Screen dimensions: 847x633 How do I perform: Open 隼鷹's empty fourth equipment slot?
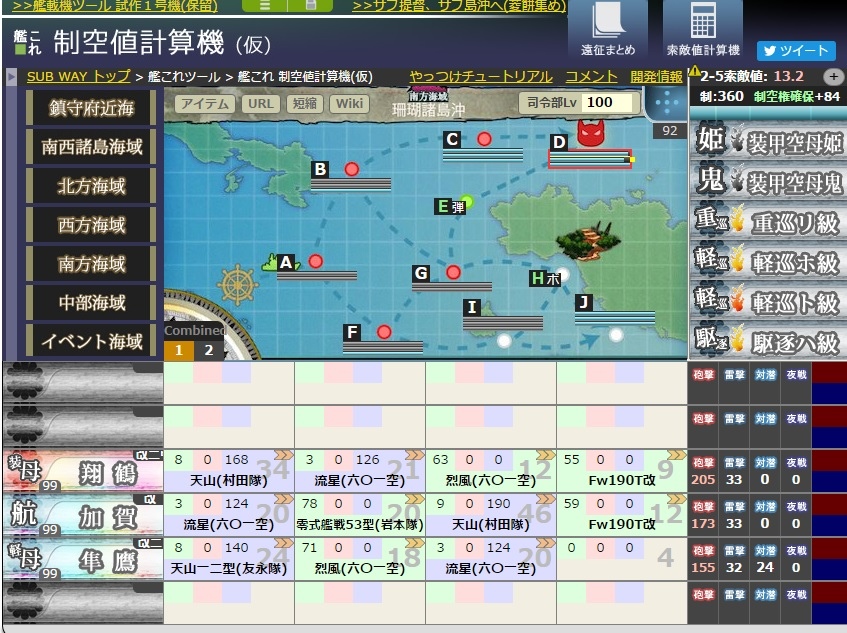[x=622, y=559]
